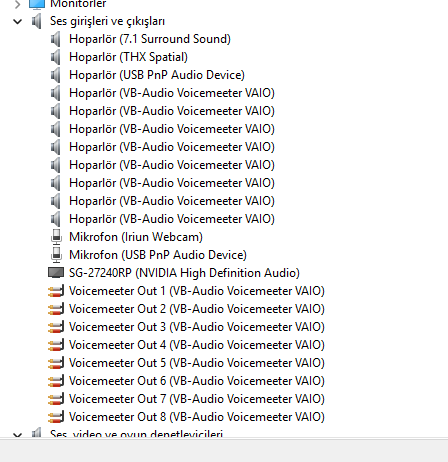Click speaker icon of Hoparlör (USB PnP Audio Device)

(x=56, y=75)
